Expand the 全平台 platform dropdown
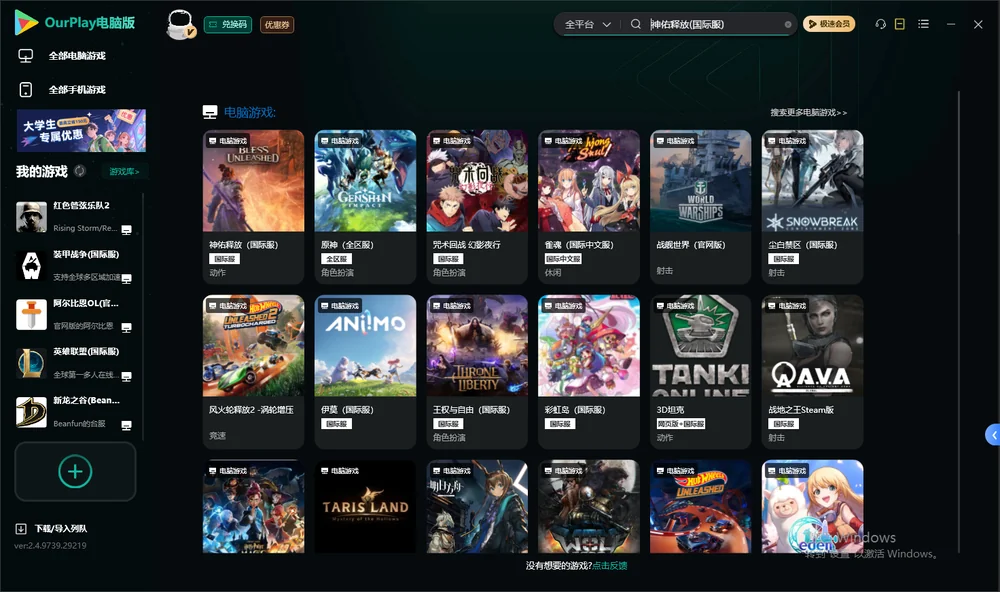 click(587, 24)
